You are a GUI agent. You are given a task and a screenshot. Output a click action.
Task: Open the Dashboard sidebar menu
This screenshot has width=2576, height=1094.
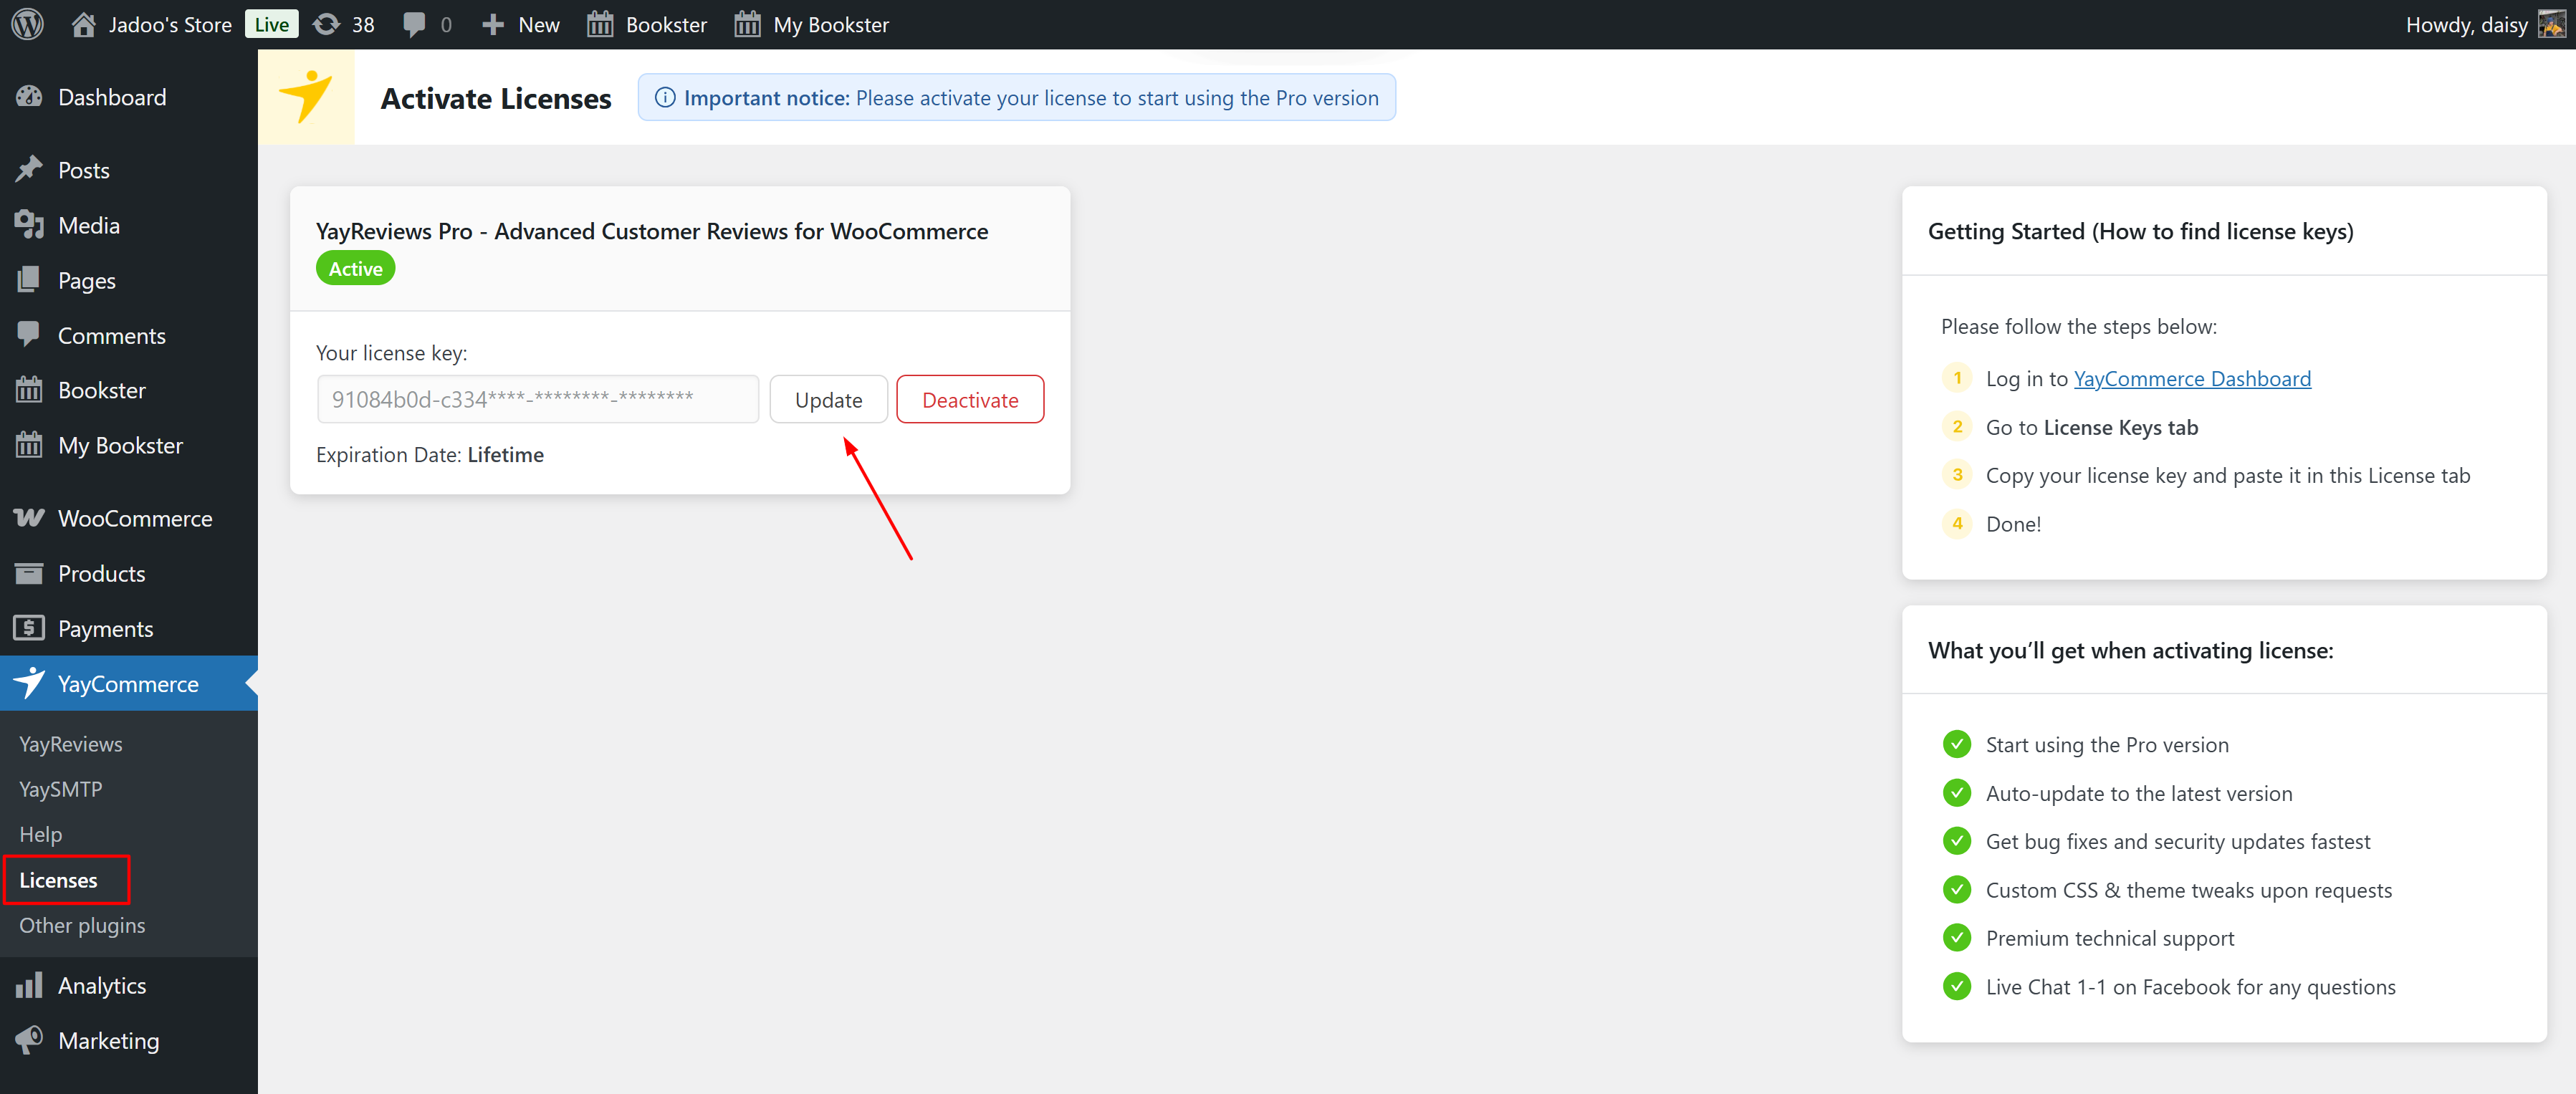(x=112, y=97)
